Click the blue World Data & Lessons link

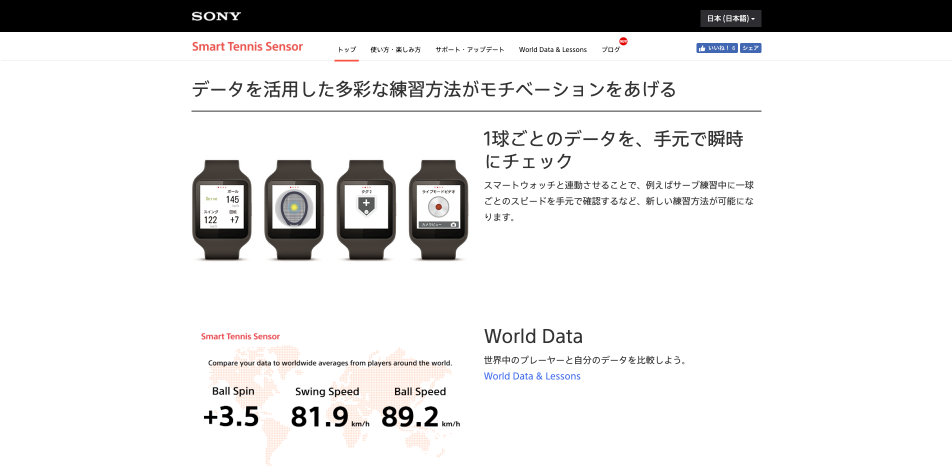(x=532, y=376)
